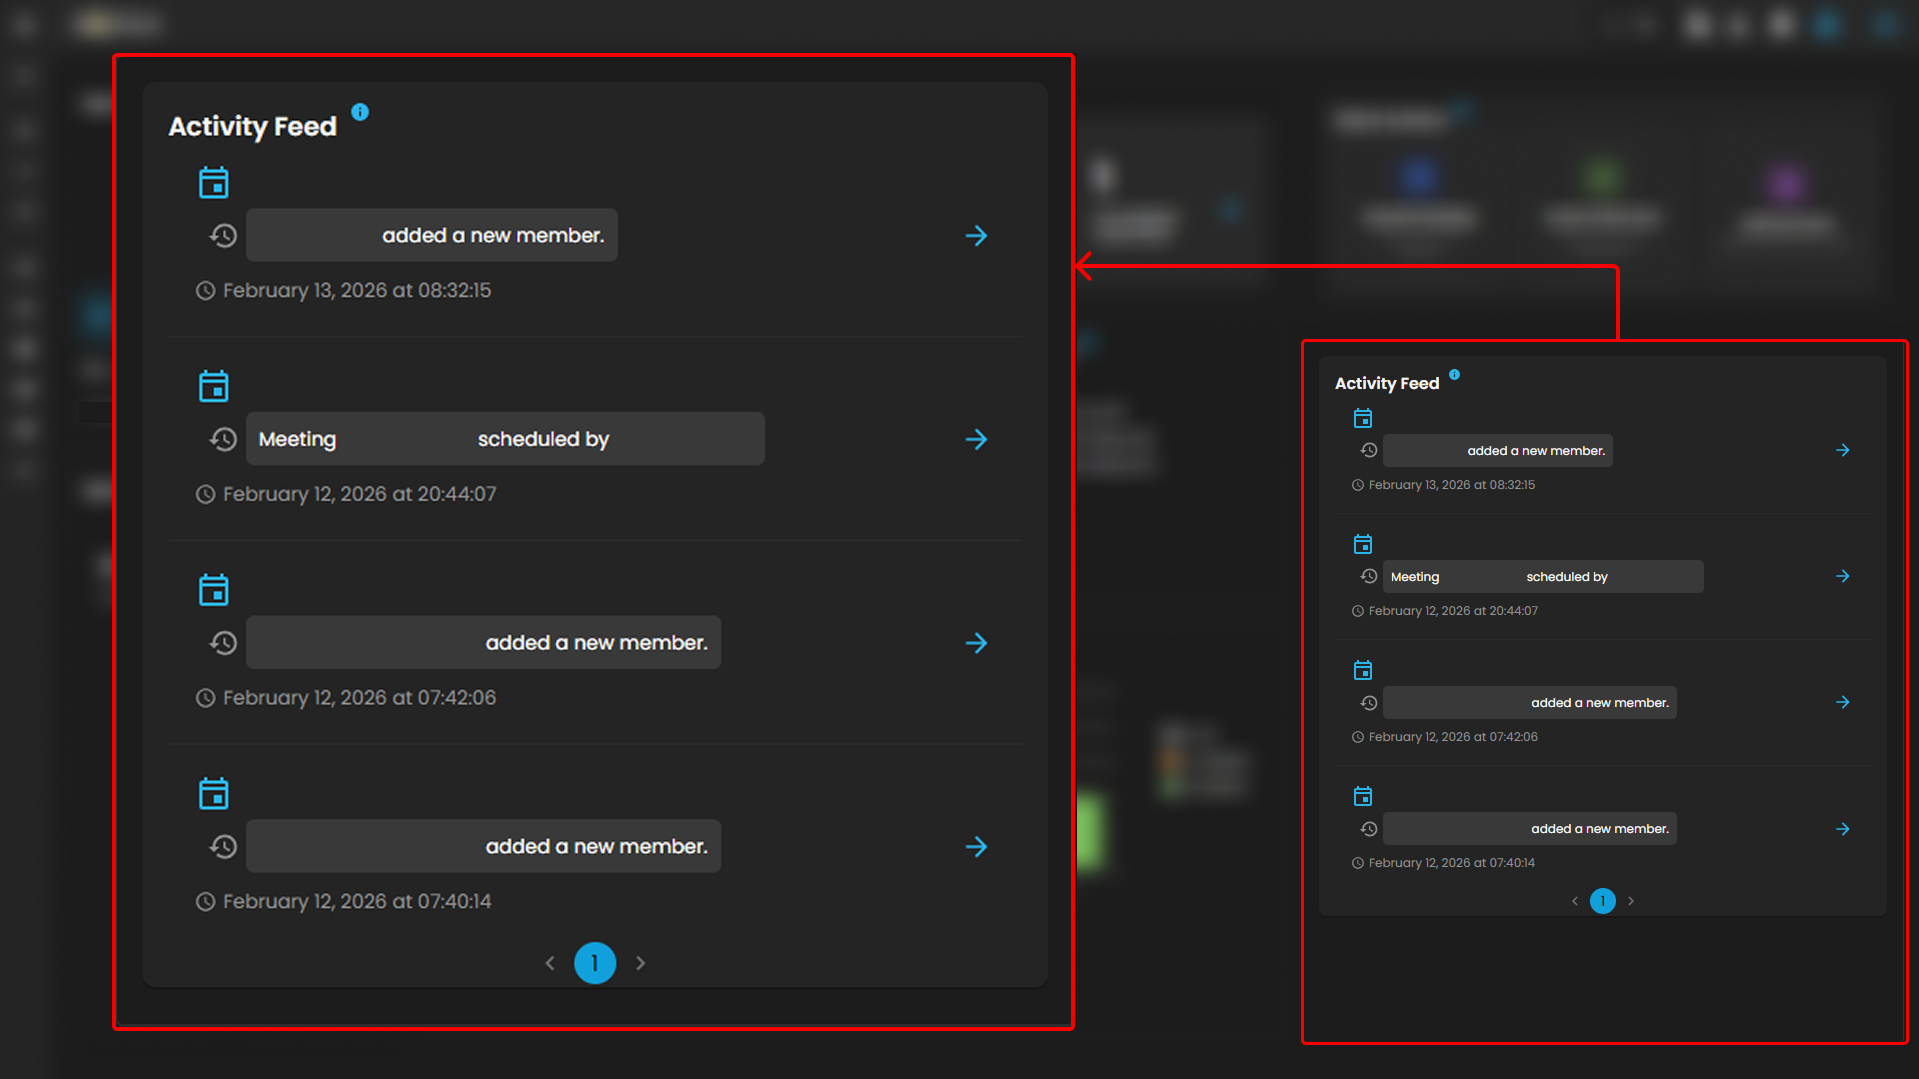Click 'added a new member' message dated February 13 in large panel
This screenshot has width=1919, height=1079.
(432, 236)
